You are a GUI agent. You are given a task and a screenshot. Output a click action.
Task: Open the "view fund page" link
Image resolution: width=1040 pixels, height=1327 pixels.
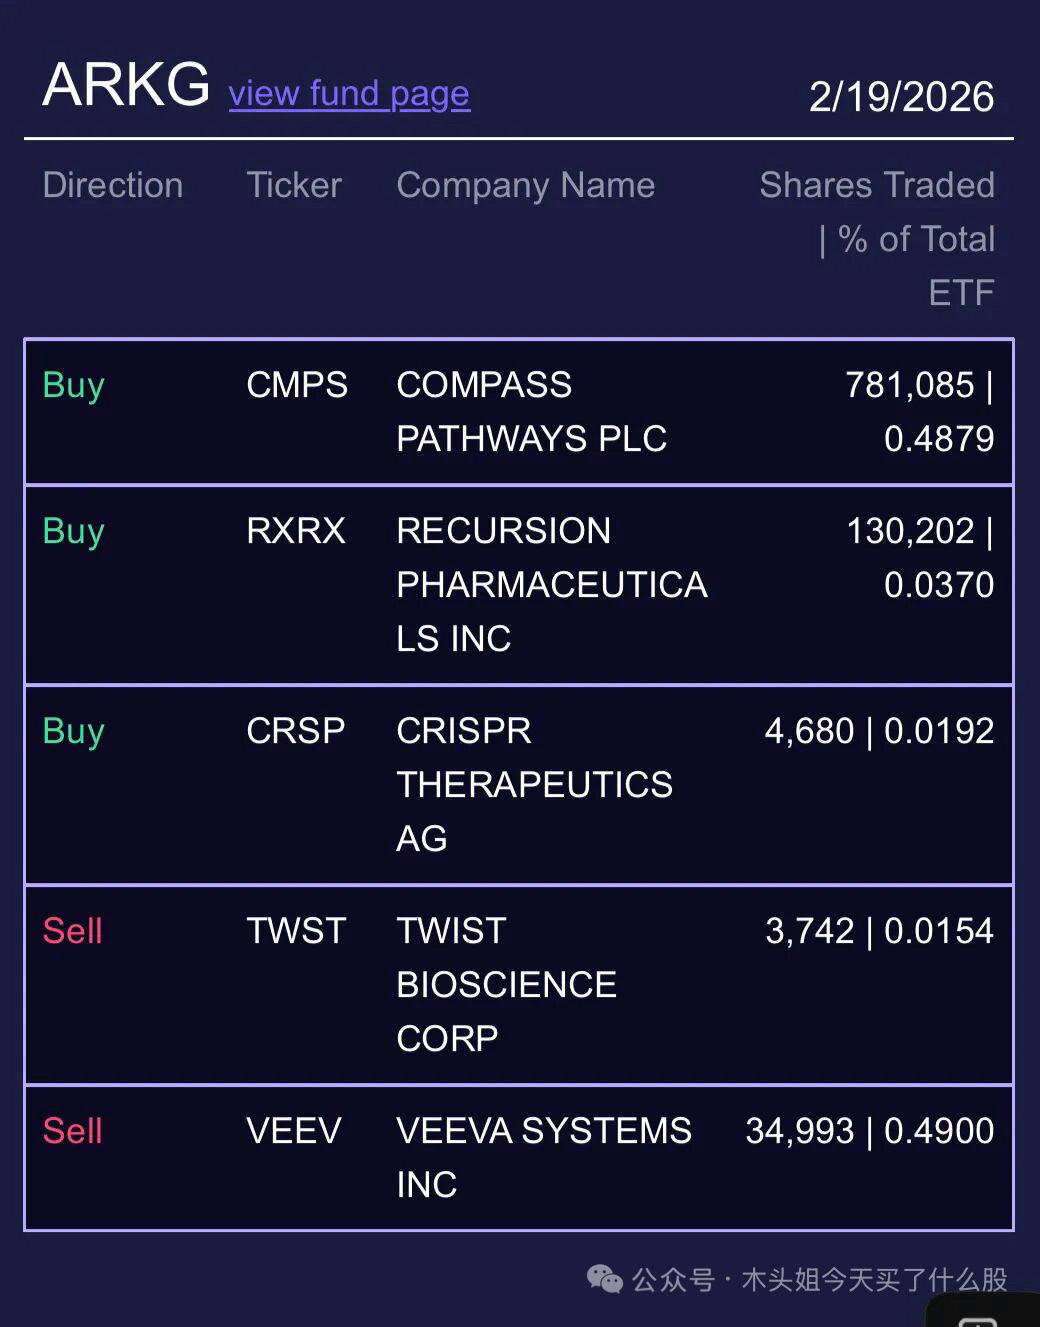[349, 94]
